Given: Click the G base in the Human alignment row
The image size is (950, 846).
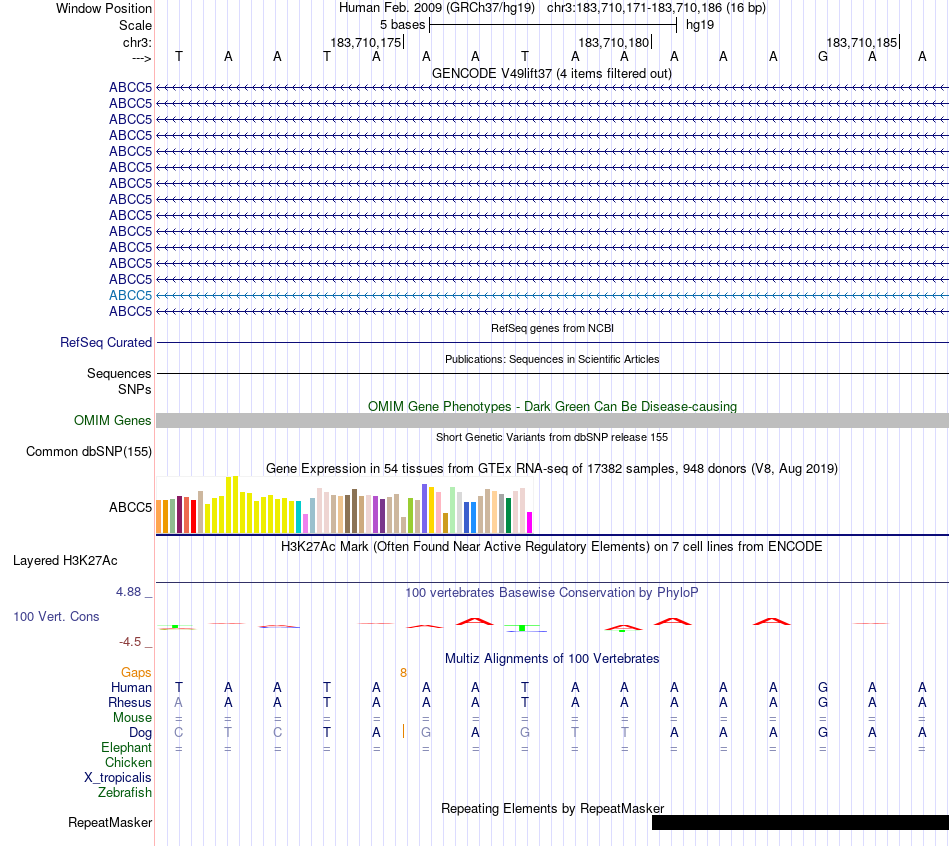Looking at the screenshot, I should (x=823, y=687).
